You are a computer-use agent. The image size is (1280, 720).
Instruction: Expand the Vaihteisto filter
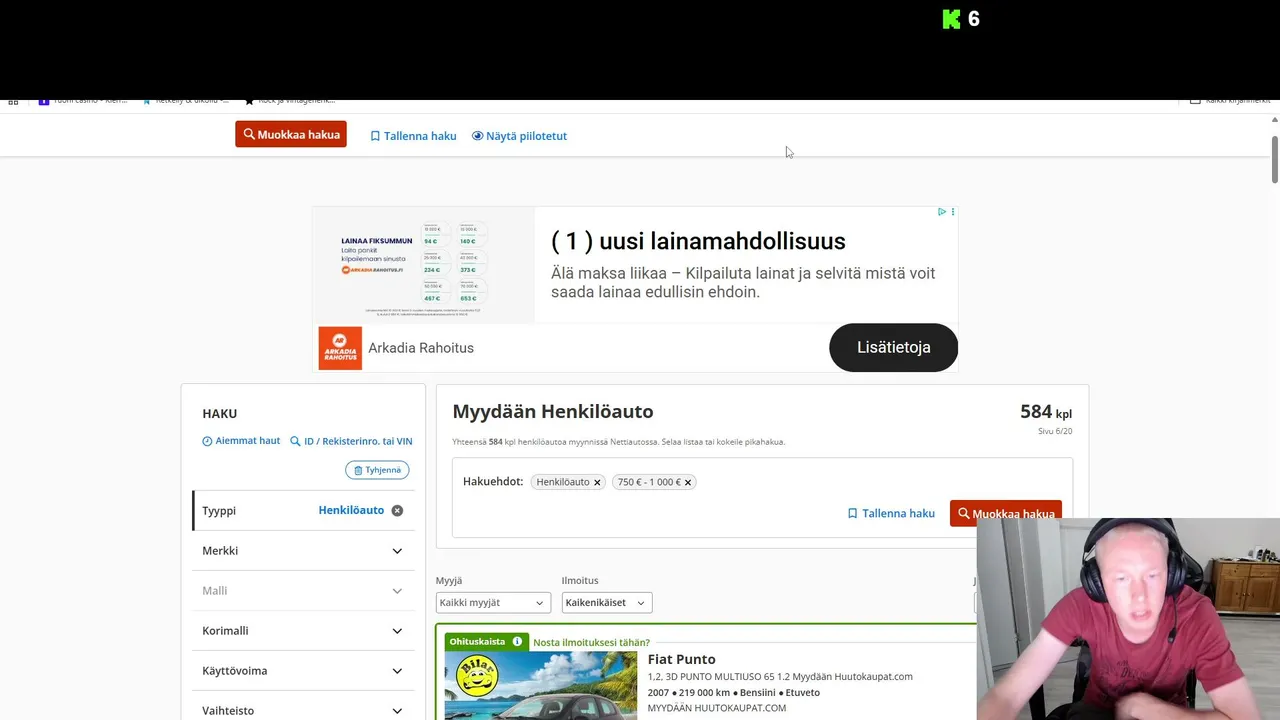pyautogui.click(x=303, y=708)
